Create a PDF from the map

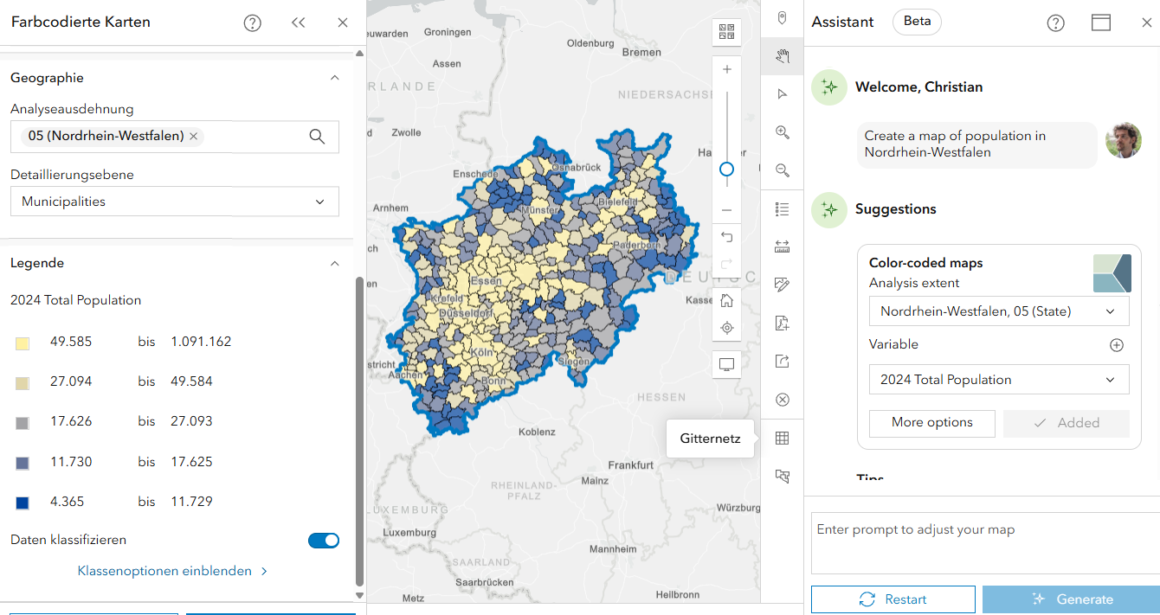(x=782, y=323)
